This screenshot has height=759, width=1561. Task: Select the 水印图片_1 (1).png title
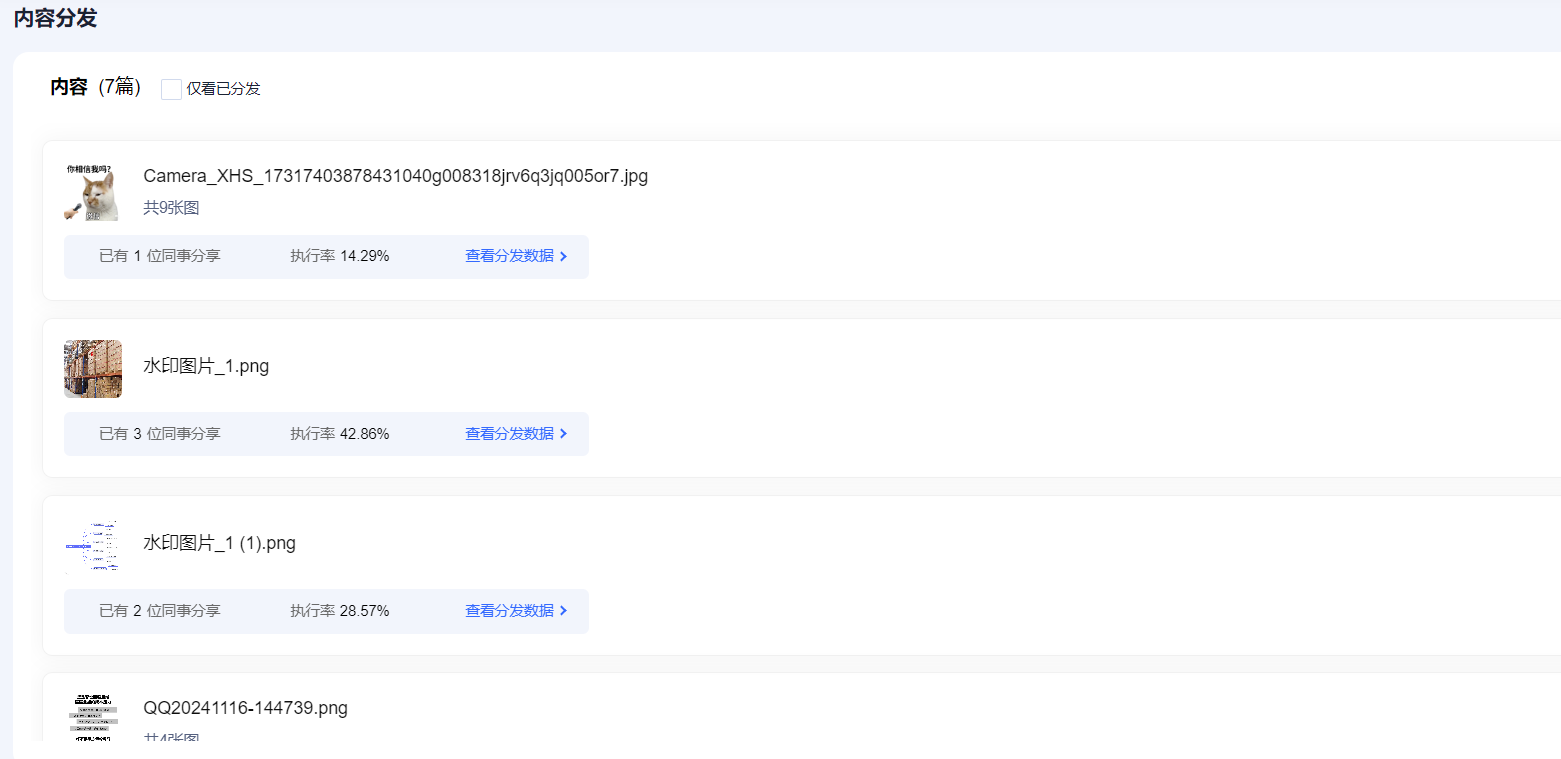(x=219, y=543)
